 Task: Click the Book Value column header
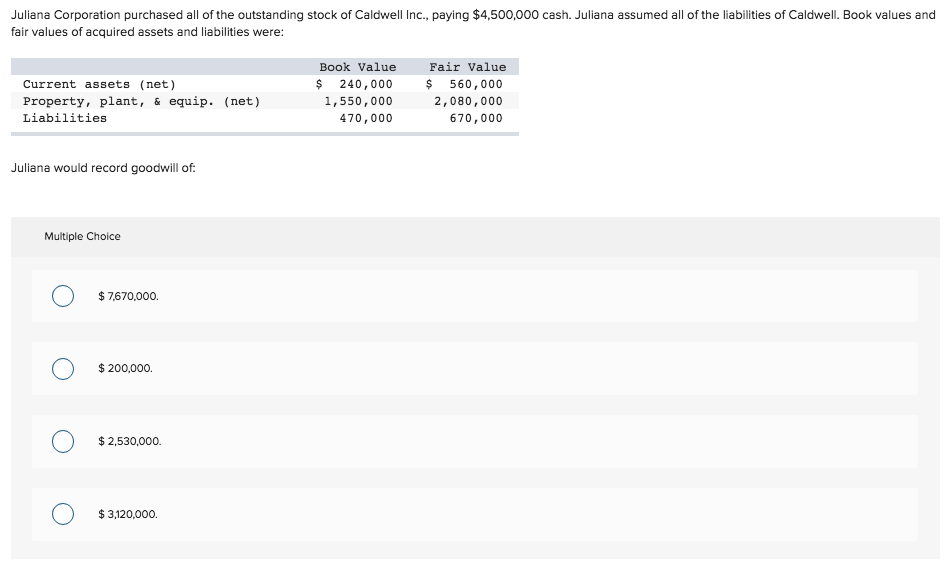tap(358, 67)
